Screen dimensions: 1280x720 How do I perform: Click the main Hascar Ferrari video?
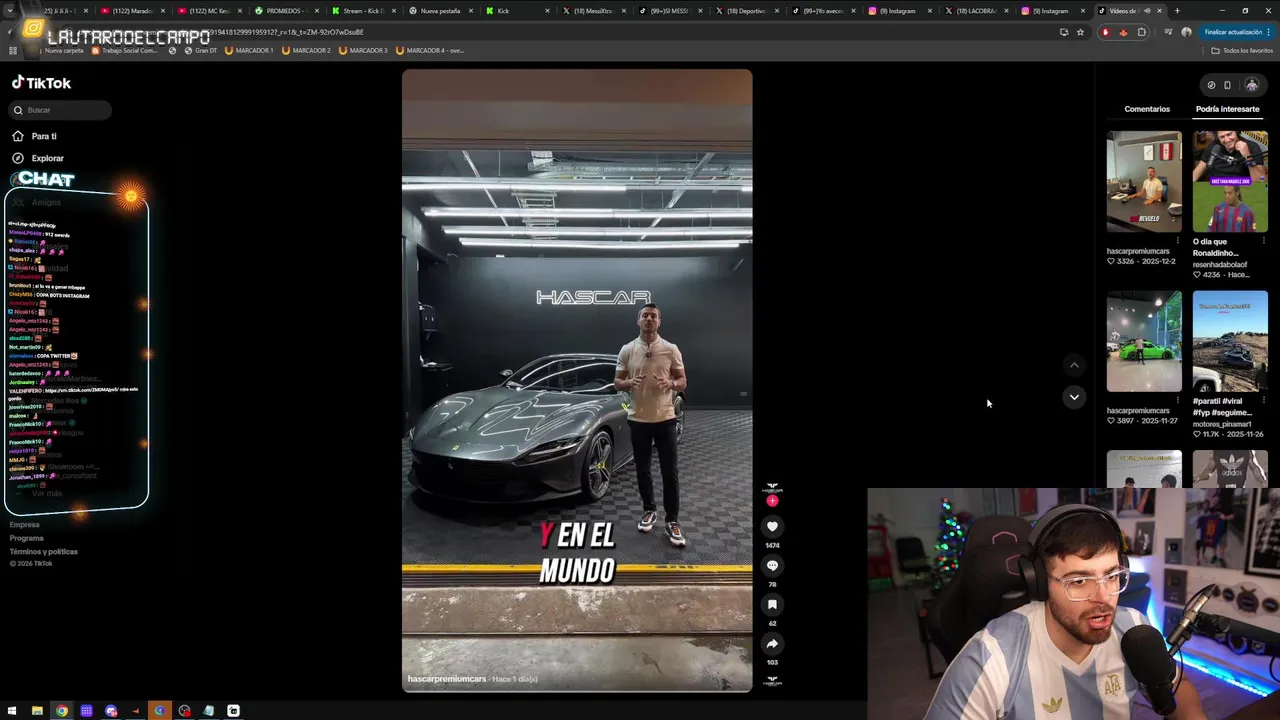(x=577, y=380)
